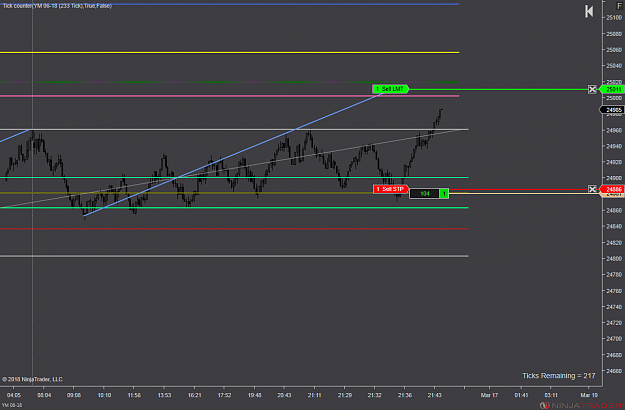Select the red Sell STP order flag
Screen dimensions: 625x410
pyautogui.click(x=391, y=189)
